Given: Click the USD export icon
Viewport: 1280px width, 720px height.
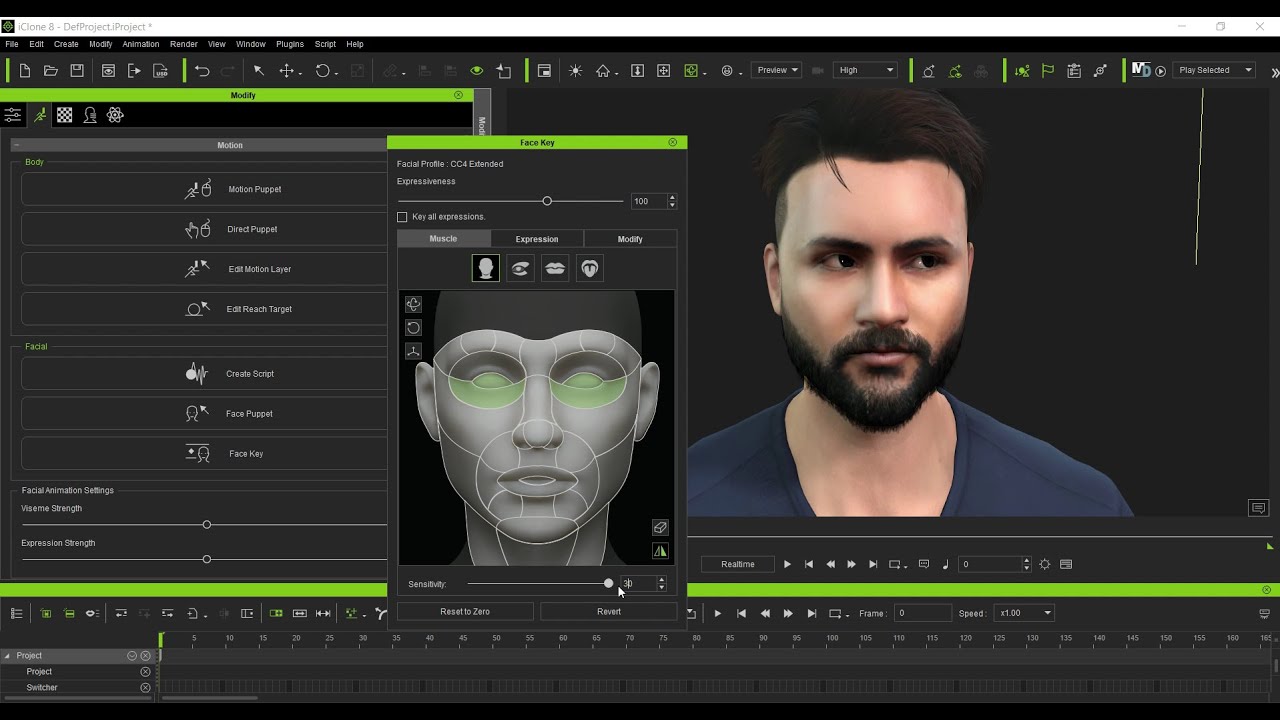Looking at the screenshot, I should (x=160, y=70).
